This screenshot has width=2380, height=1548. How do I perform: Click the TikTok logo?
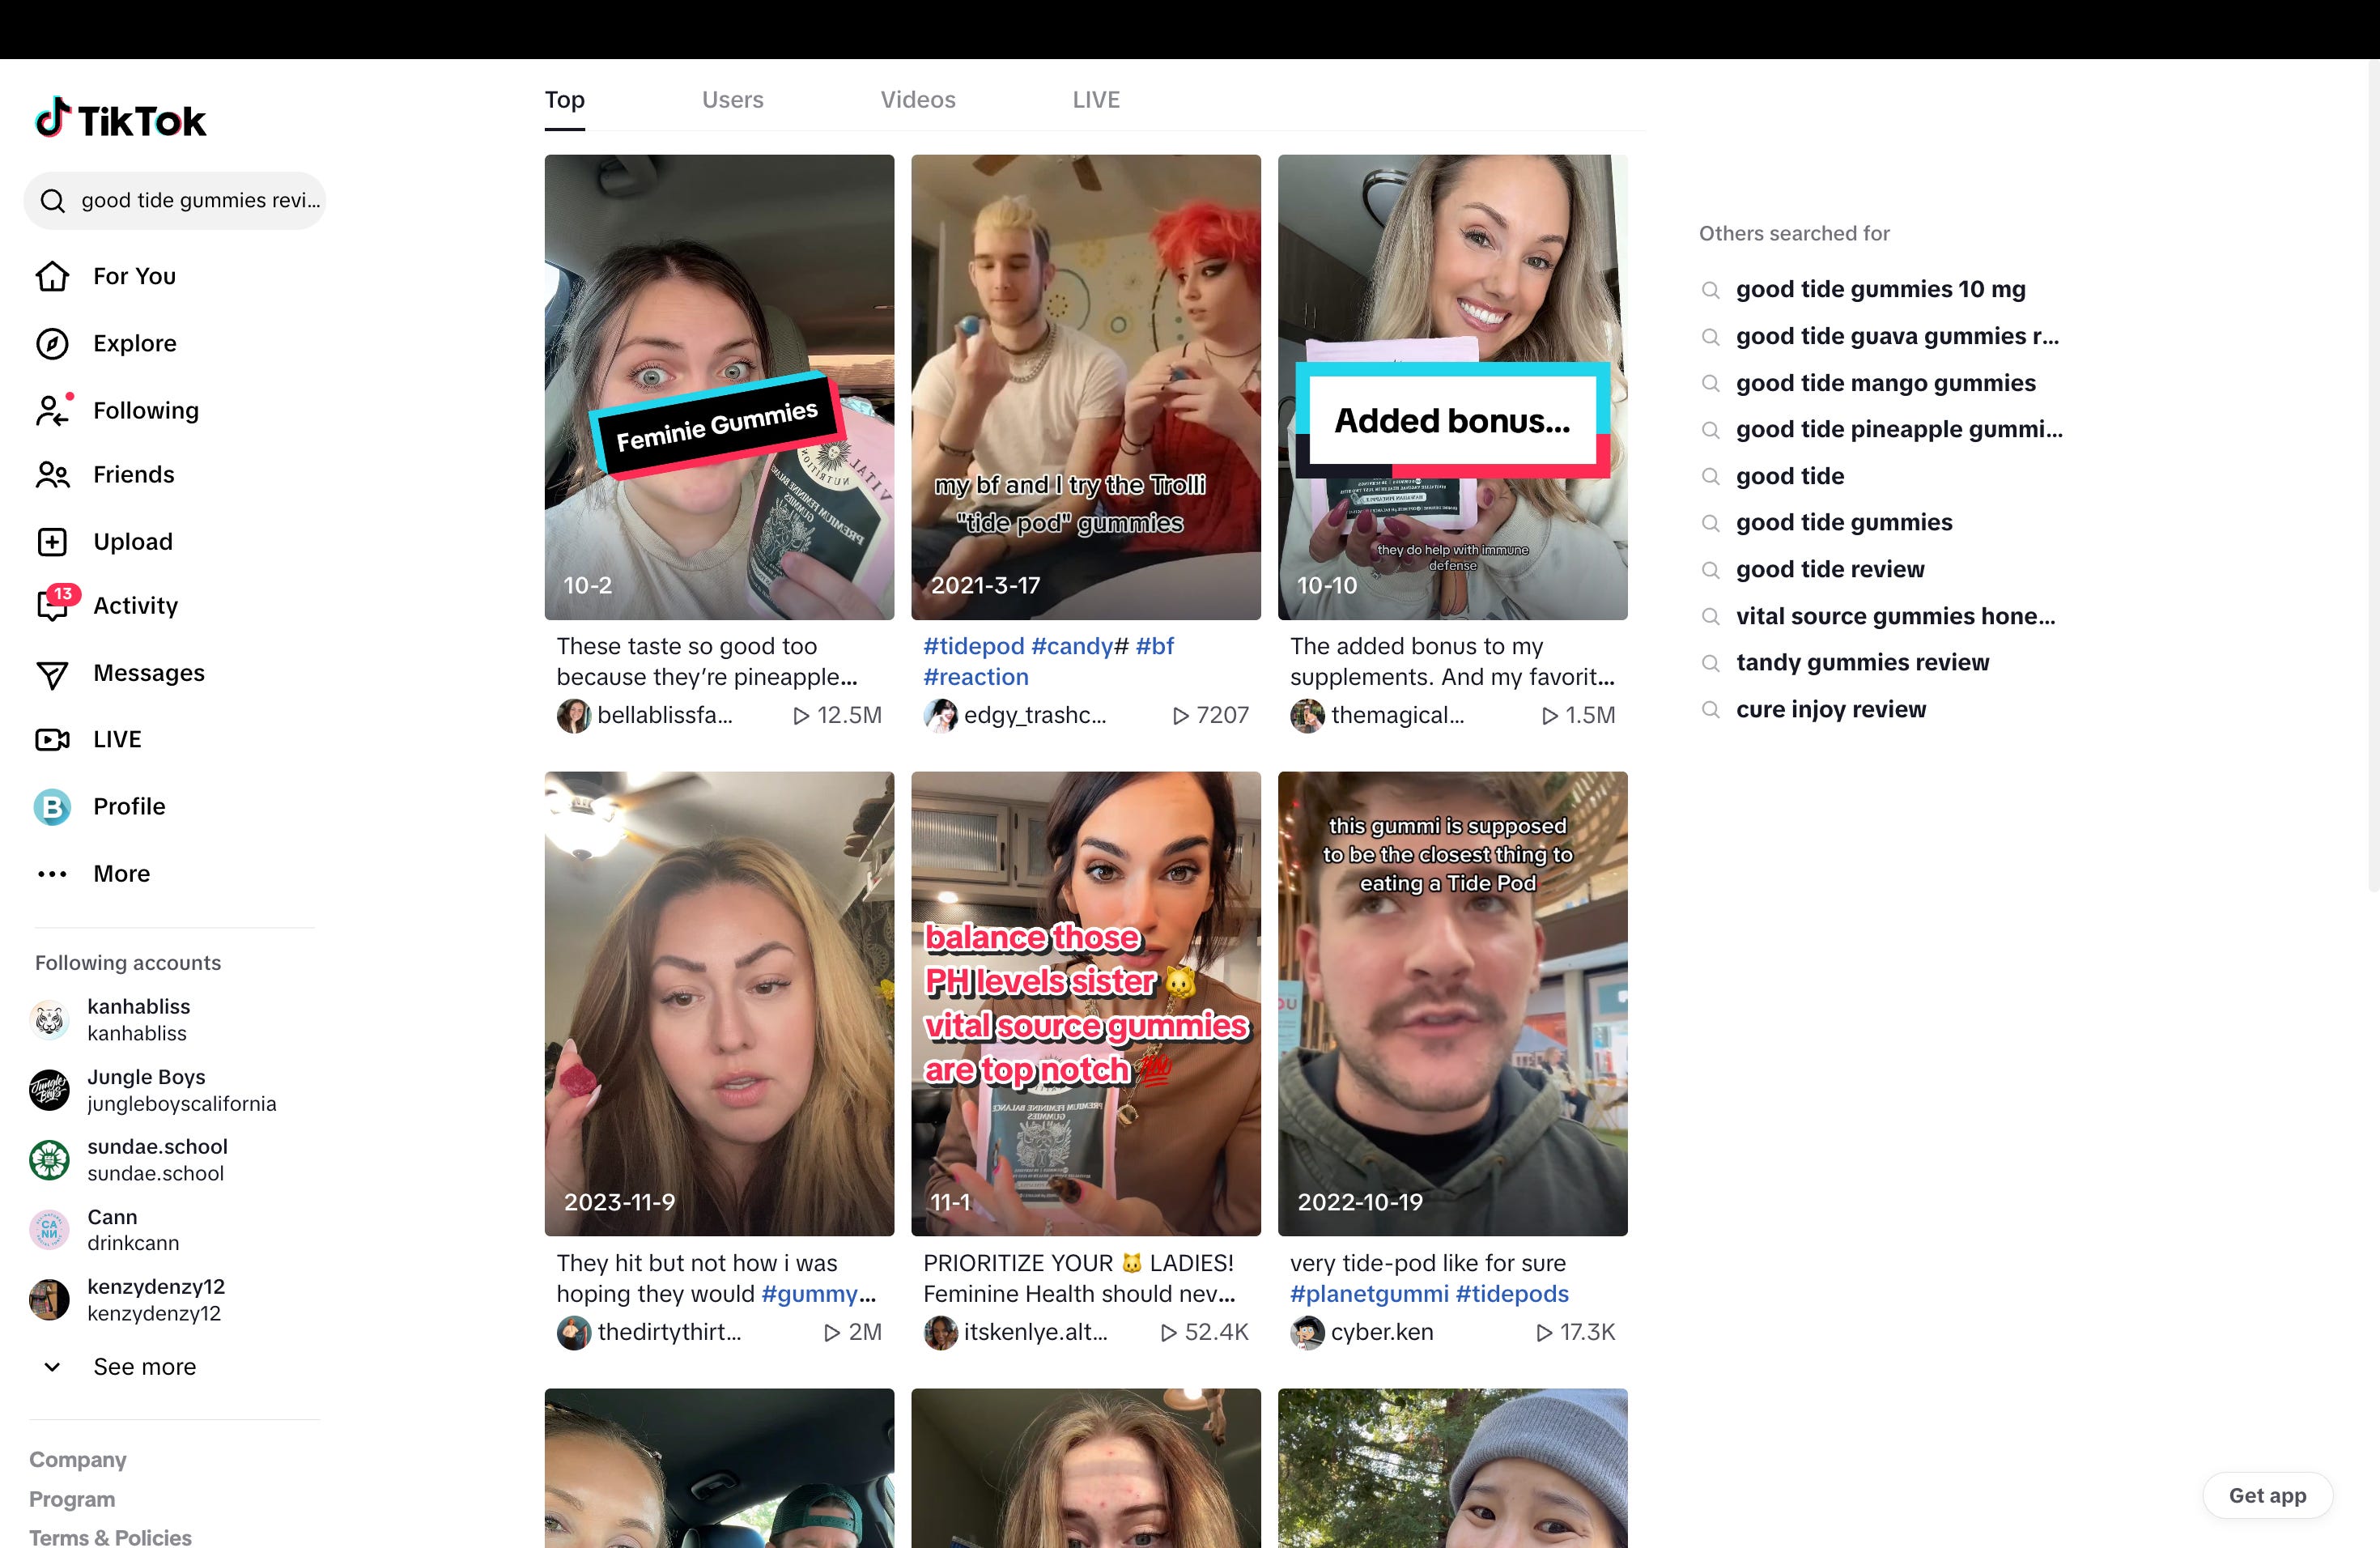120,120
